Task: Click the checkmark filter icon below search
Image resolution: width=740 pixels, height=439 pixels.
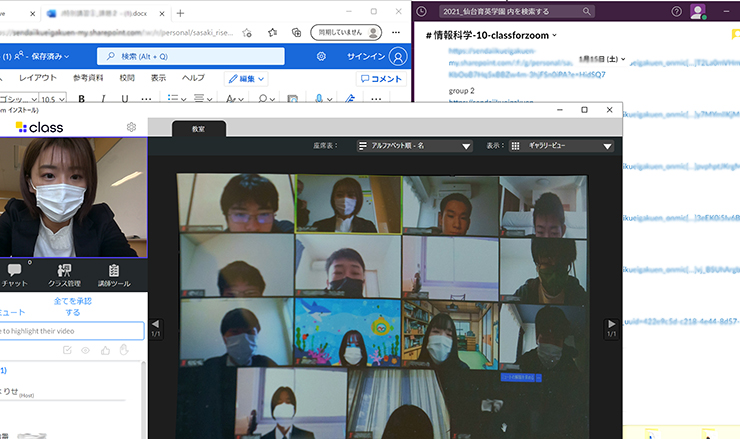Action: click(67, 350)
